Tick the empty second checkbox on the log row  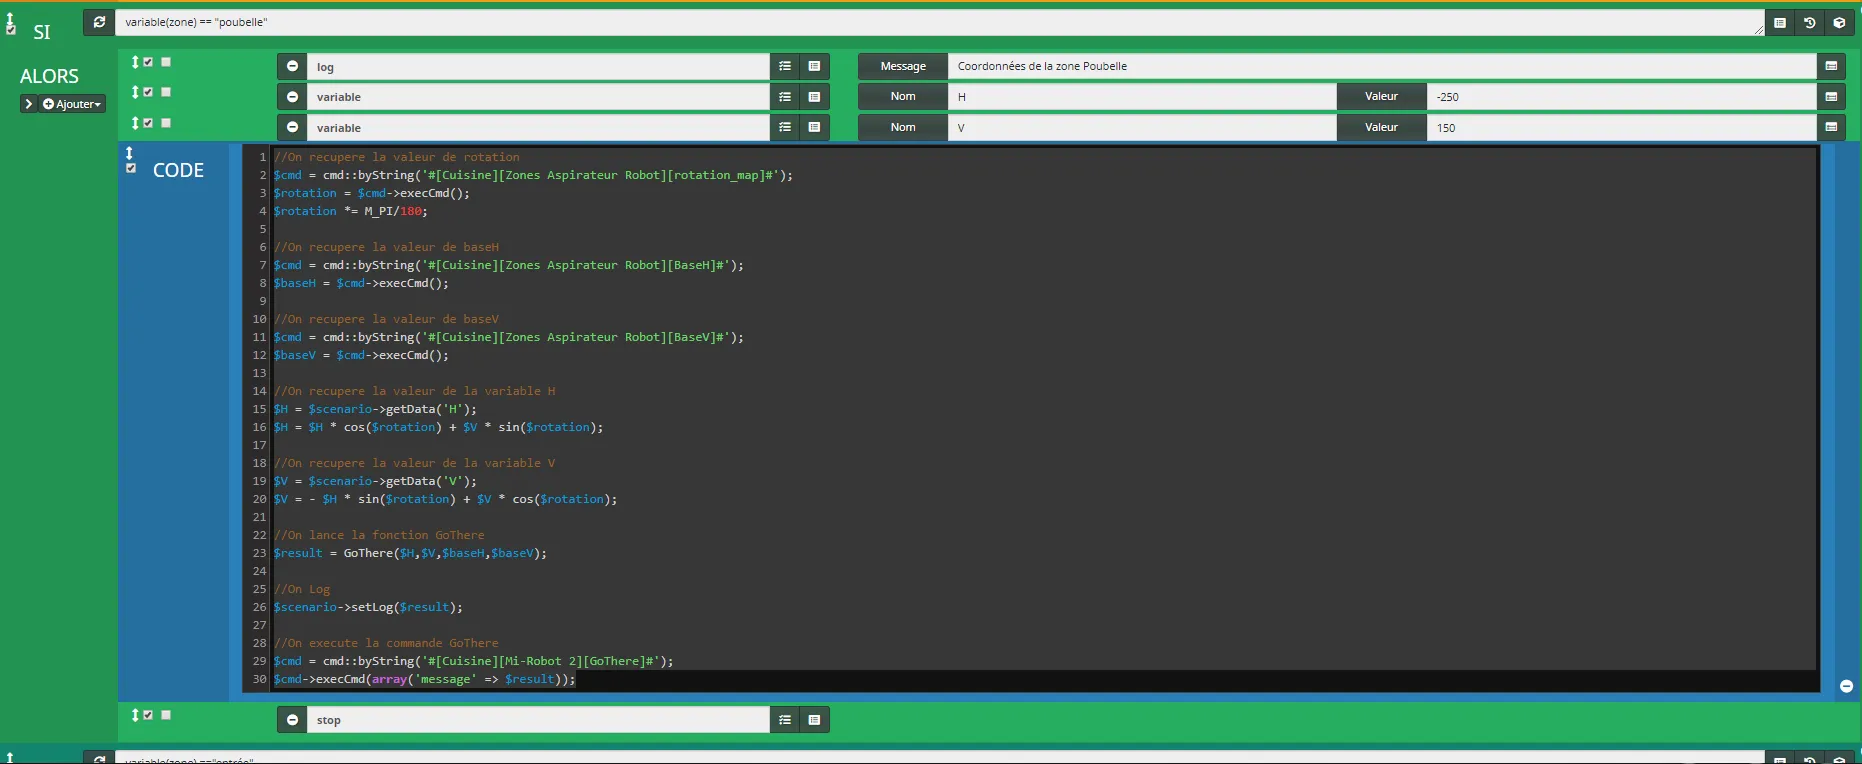[166, 62]
